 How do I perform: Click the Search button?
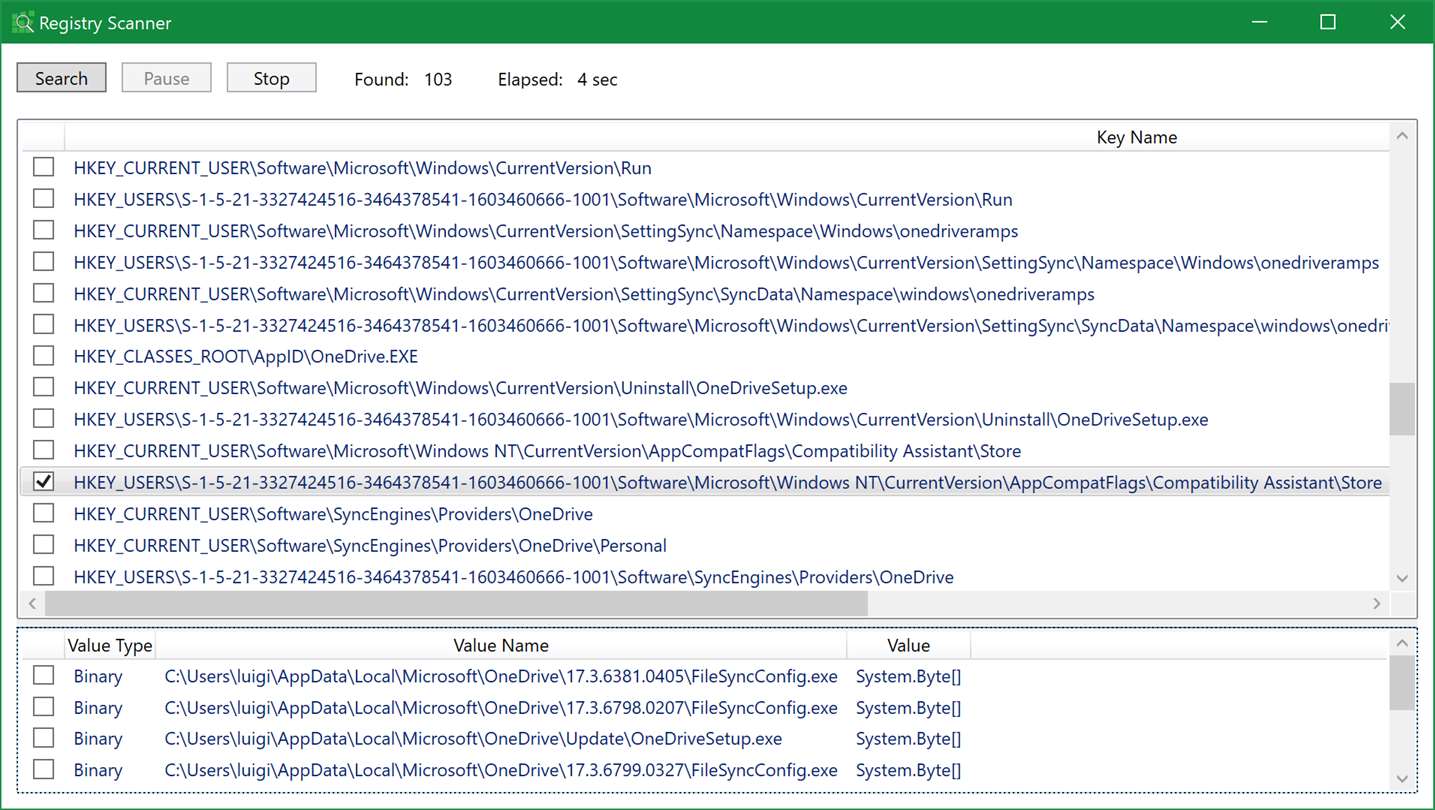tap(61, 78)
